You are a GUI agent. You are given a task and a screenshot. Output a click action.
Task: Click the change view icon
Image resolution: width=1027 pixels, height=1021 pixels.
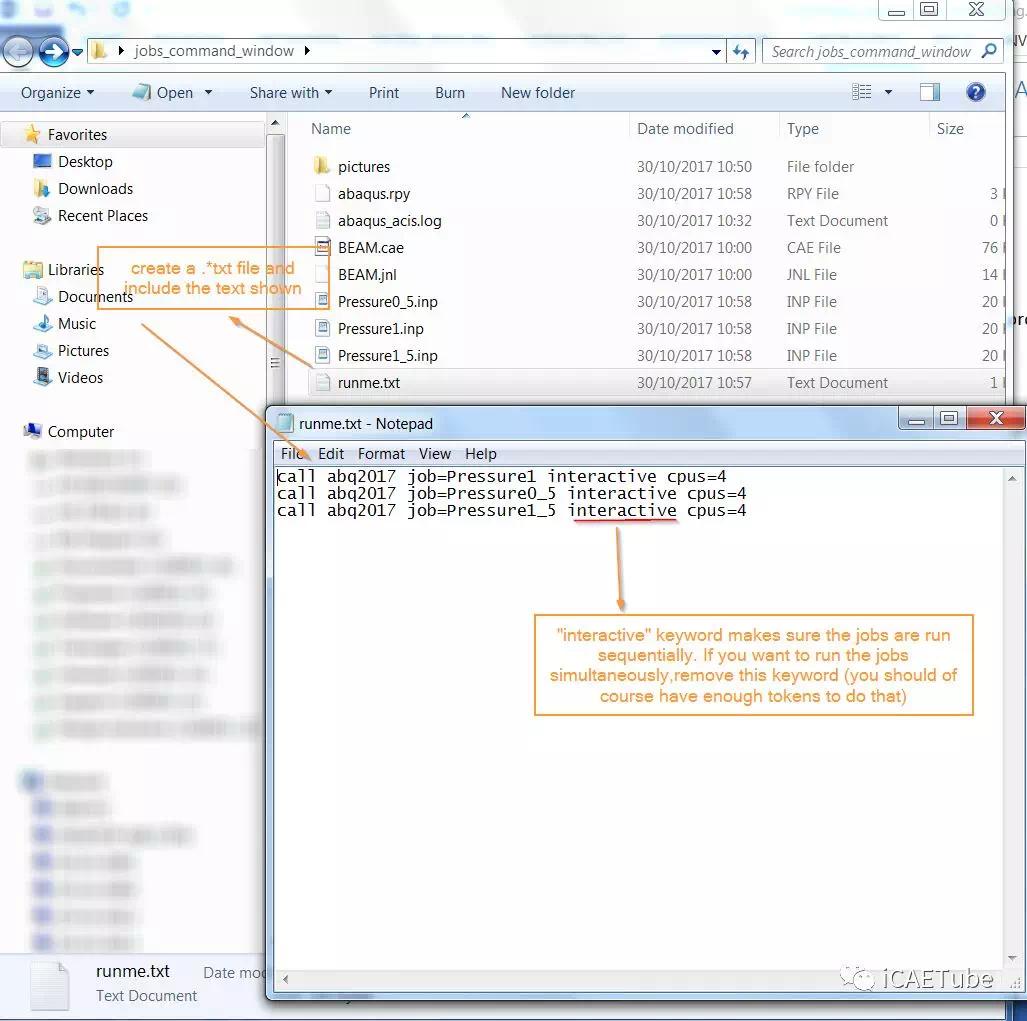[x=861, y=92]
